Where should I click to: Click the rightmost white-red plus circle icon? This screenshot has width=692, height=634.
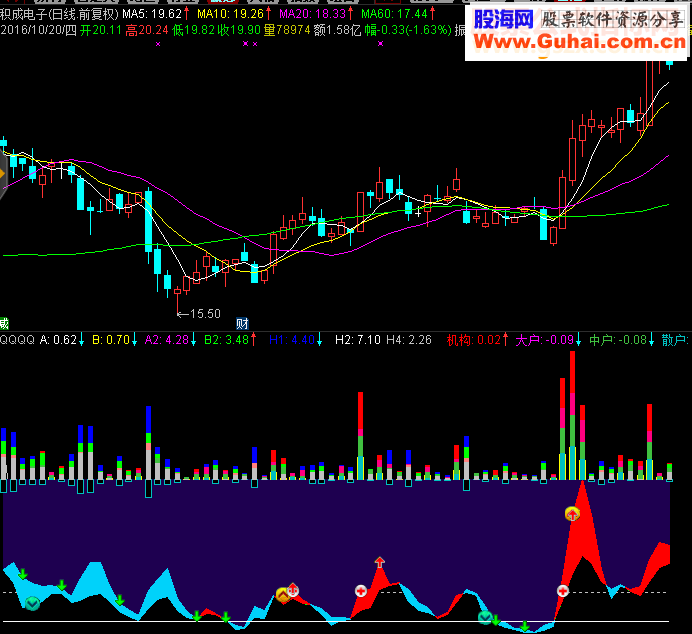563,591
